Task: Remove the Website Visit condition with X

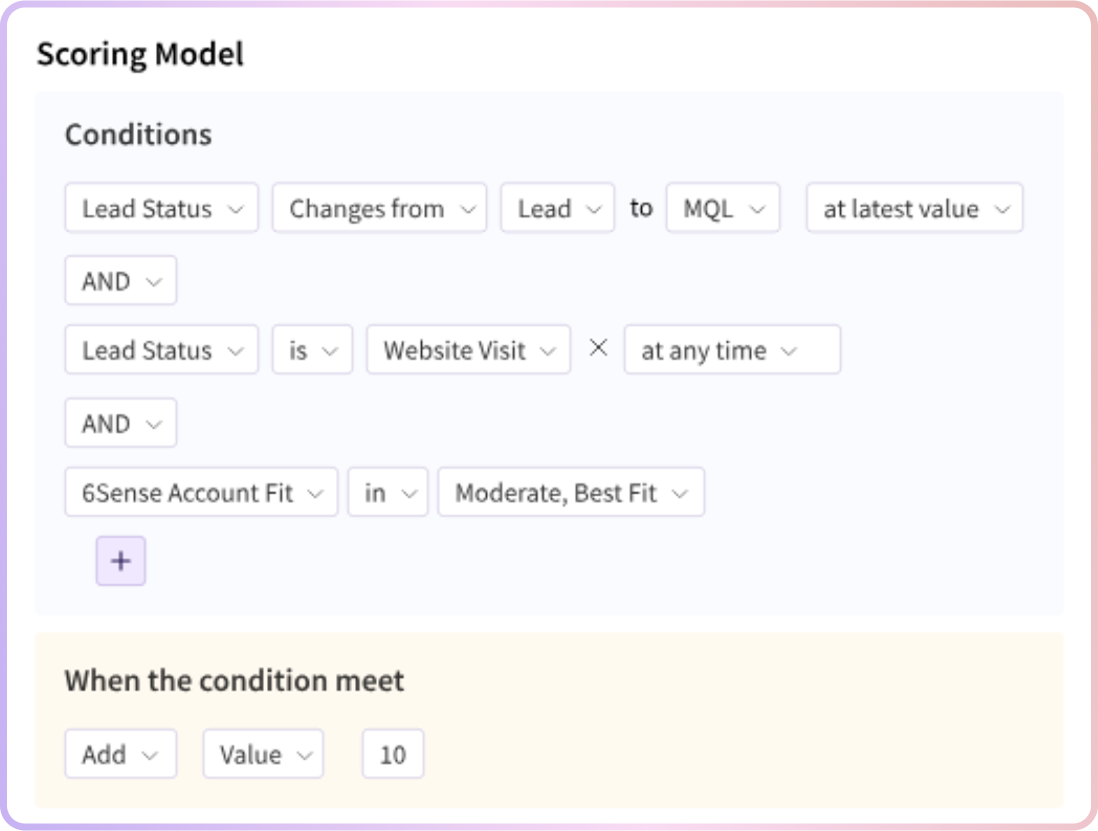Action: pyautogui.click(x=598, y=348)
